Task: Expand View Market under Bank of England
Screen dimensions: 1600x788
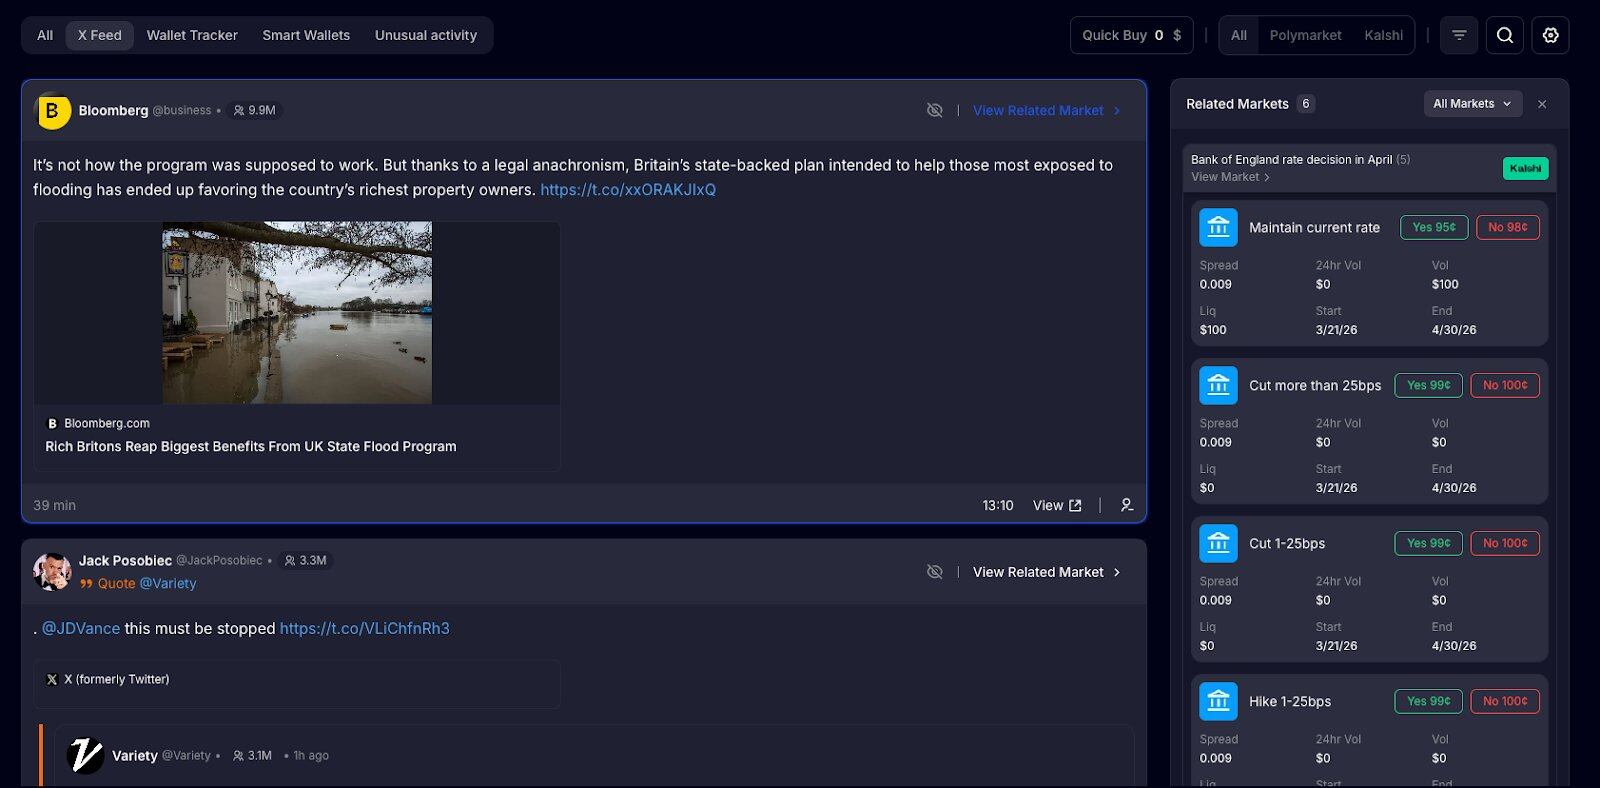Action: [1230, 177]
